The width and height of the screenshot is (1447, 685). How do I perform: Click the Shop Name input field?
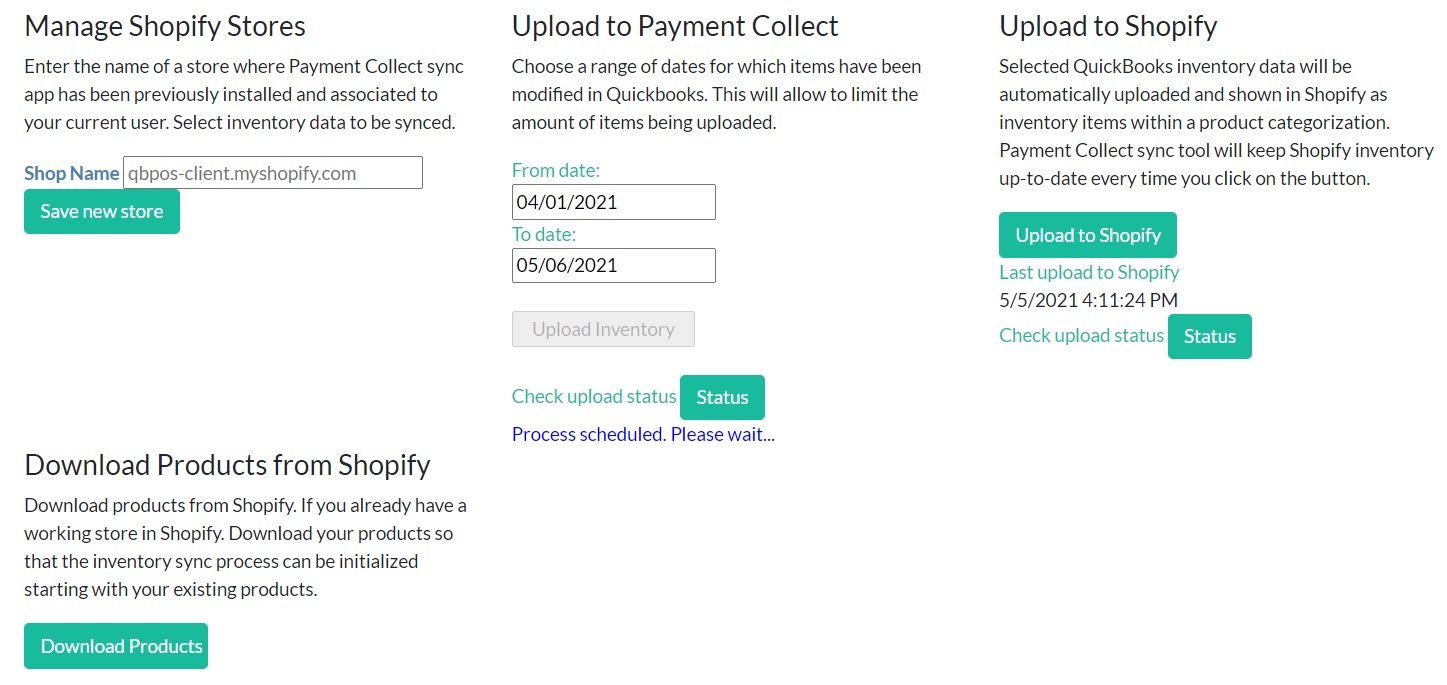coord(272,173)
